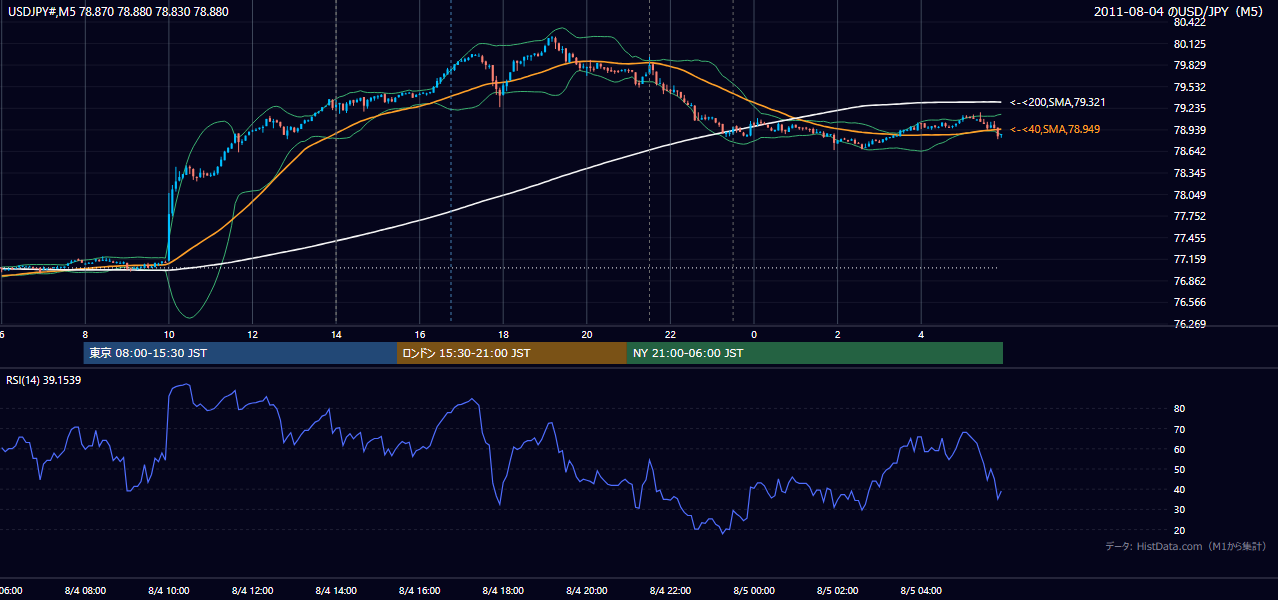Viewport: 1278px width, 600px height.
Task: Click hour label 2 under price chart
Action: click(838, 334)
